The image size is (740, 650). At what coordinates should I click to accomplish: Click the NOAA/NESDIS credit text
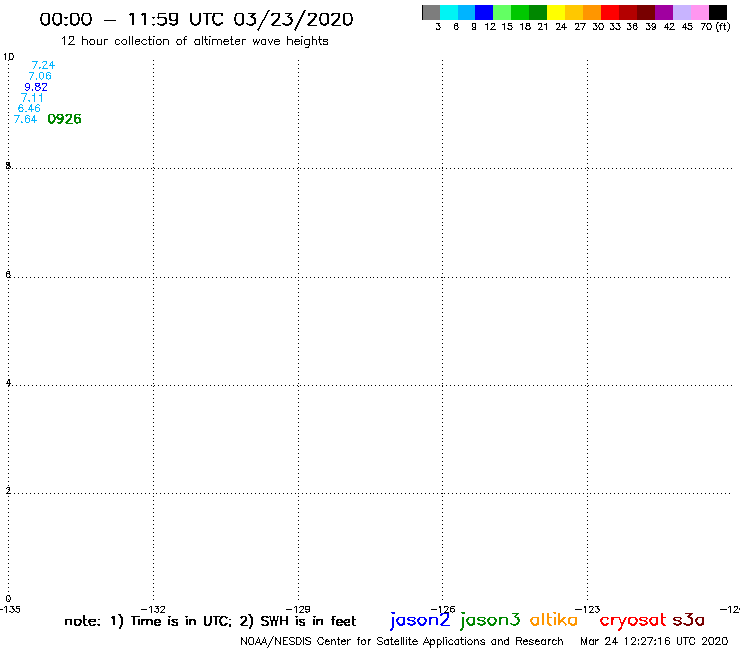point(402,641)
